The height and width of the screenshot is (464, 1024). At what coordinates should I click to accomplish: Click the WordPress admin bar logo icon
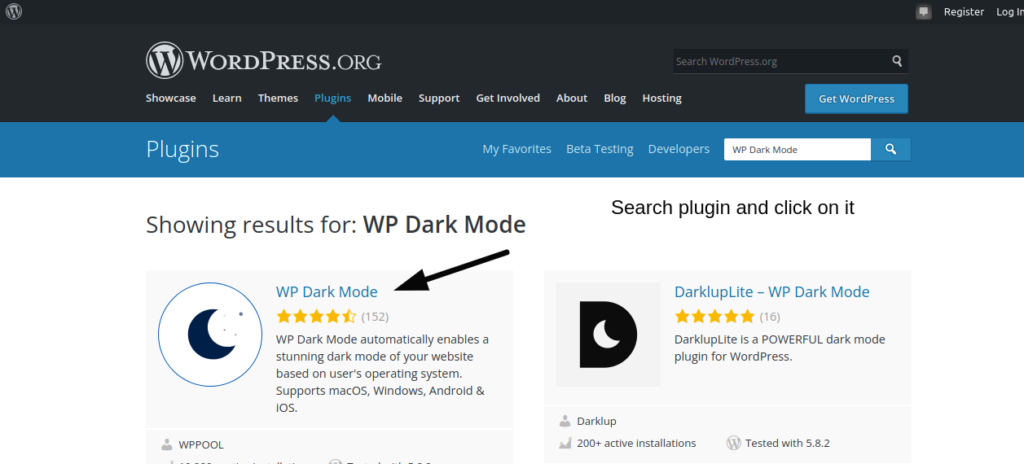pos(14,11)
